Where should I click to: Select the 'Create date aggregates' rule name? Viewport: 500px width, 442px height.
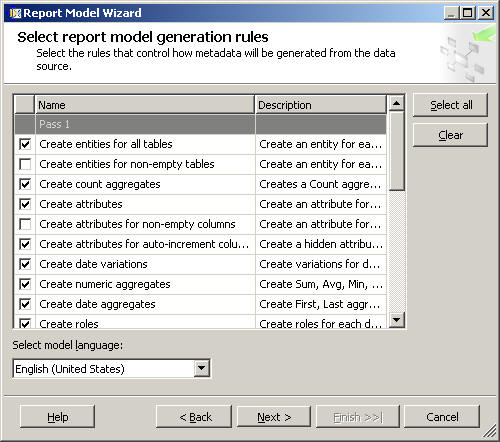click(97, 304)
